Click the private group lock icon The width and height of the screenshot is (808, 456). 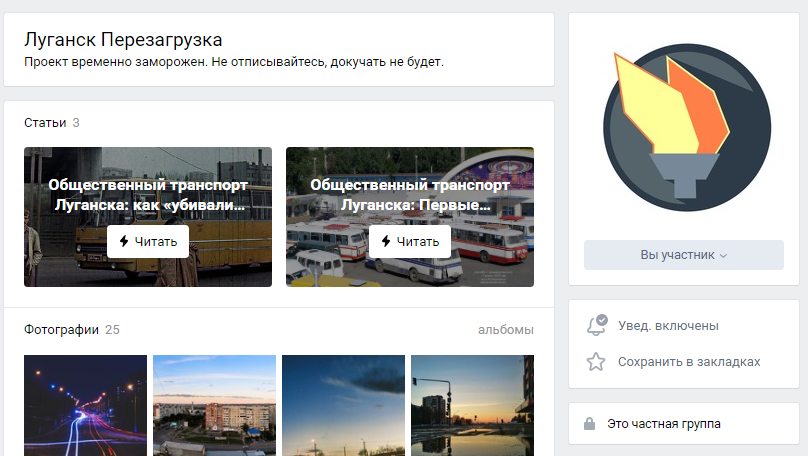tap(590, 424)
